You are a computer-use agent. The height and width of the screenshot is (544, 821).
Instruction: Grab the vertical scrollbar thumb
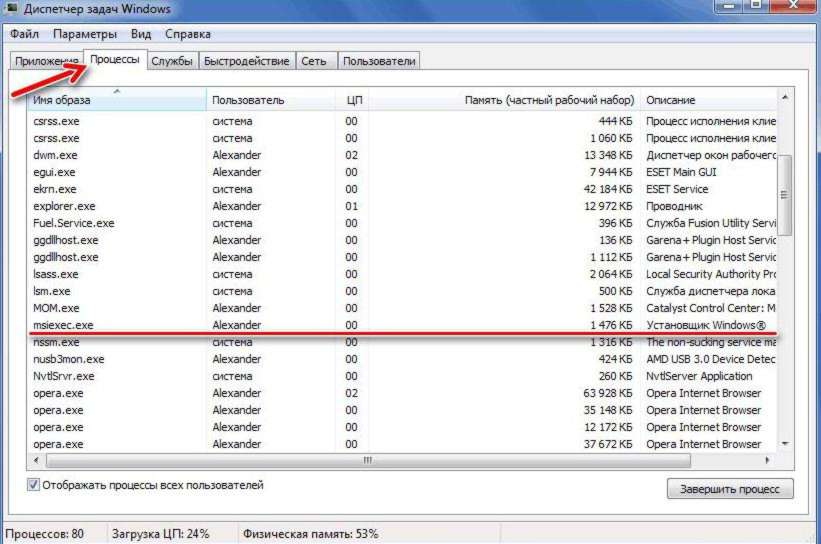coord(784,195)
